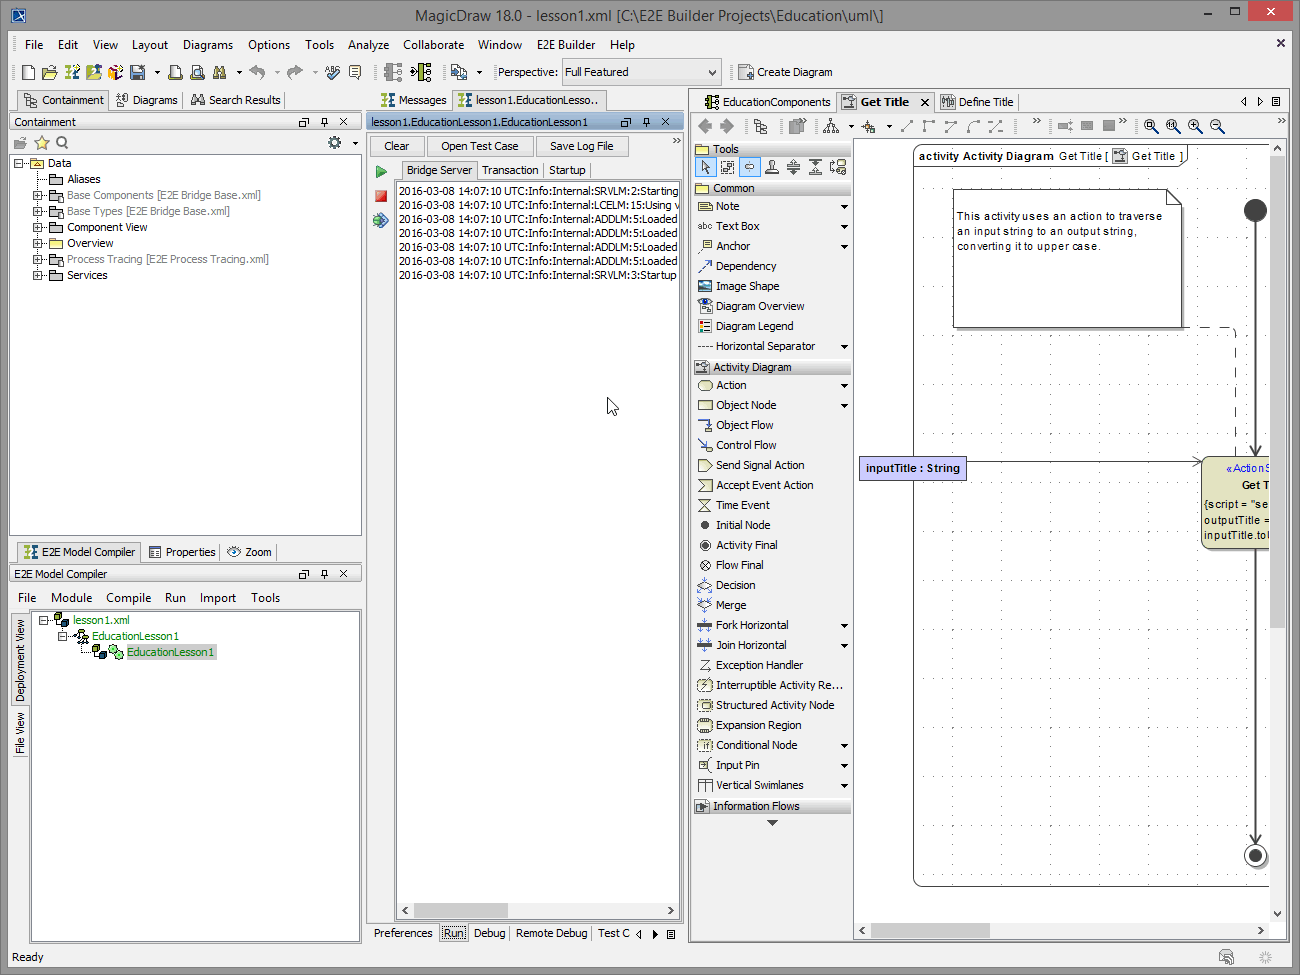Activate the Fit in Window zoom icon
This screenshot has height=975, width=1300.
[x=1153, y=126]
